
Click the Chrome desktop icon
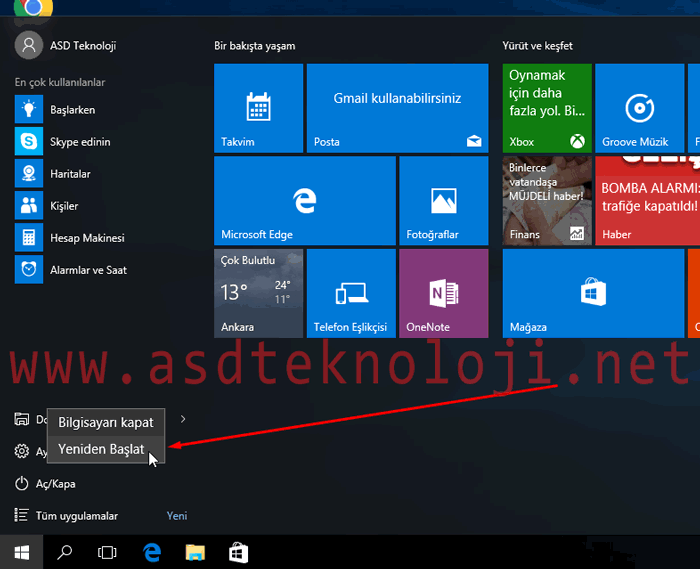pyautogui.click(x=33, y=7)
